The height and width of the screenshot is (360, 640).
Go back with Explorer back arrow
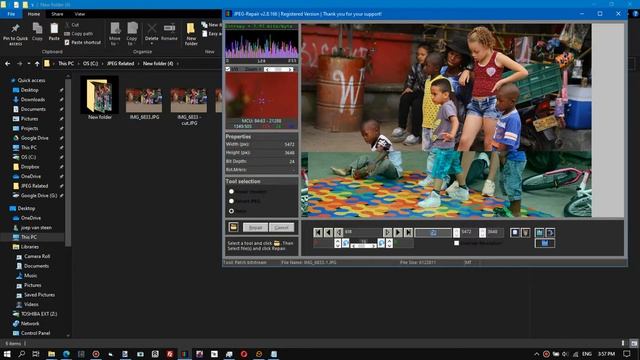(7, 64)
